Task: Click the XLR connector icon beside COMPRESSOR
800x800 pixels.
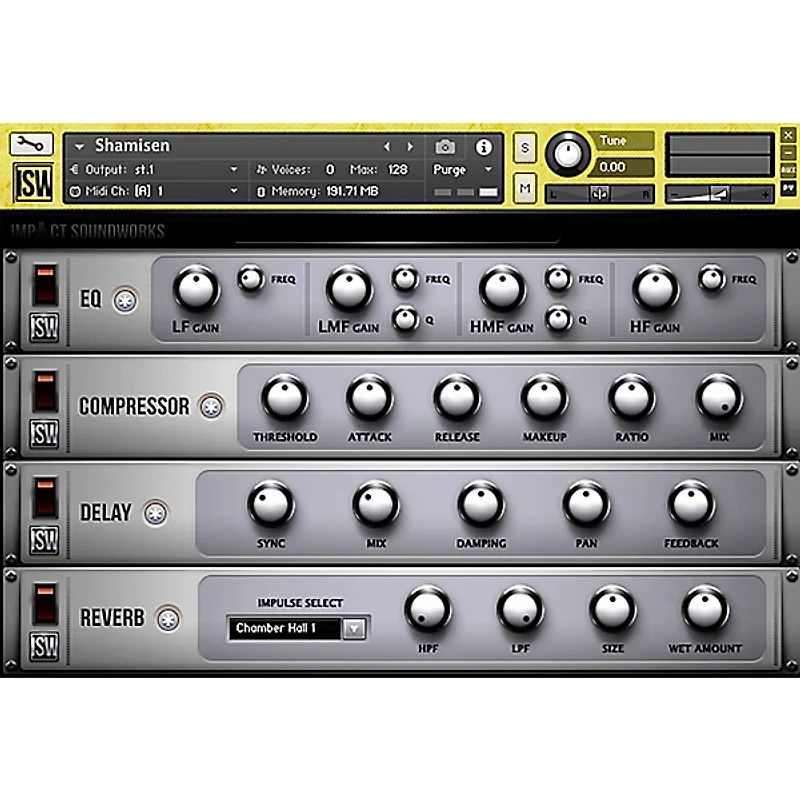Action: click(213, 406)
